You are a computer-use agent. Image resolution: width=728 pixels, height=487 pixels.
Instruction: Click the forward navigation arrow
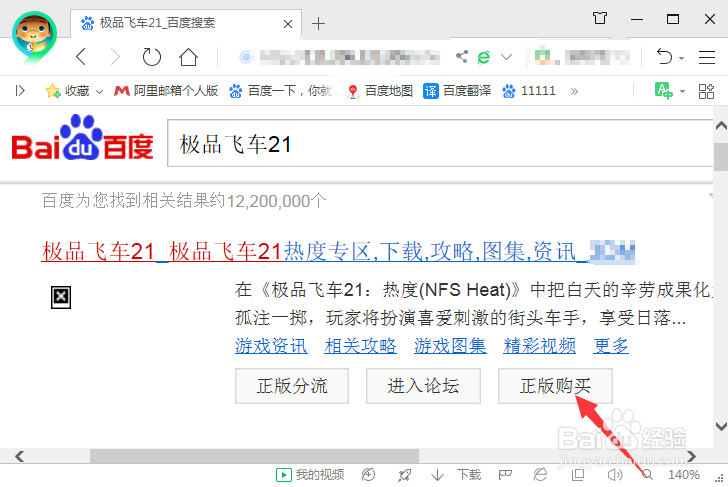115,57
